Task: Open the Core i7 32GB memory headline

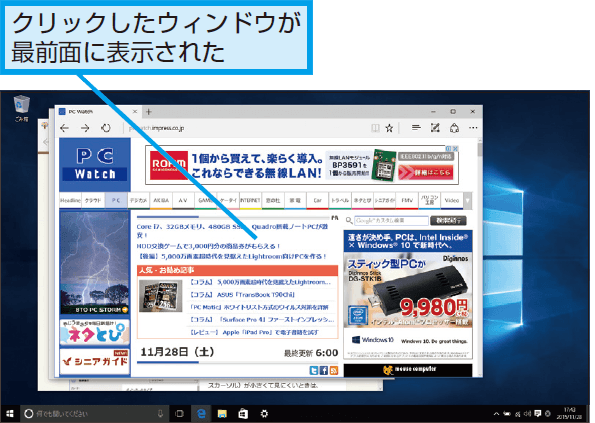Action: pos(232,230)
